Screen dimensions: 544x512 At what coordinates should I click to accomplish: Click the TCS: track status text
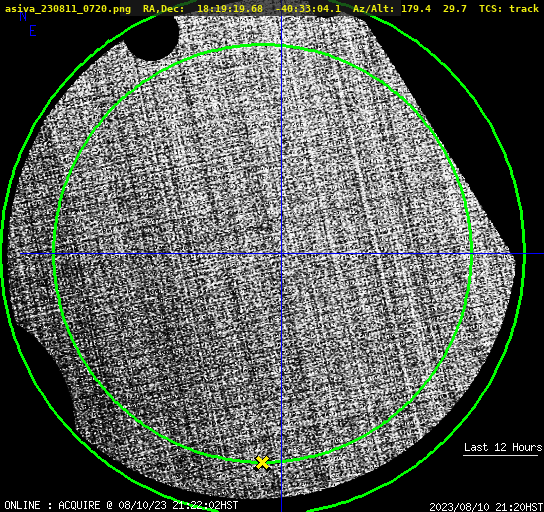[509, 8]
